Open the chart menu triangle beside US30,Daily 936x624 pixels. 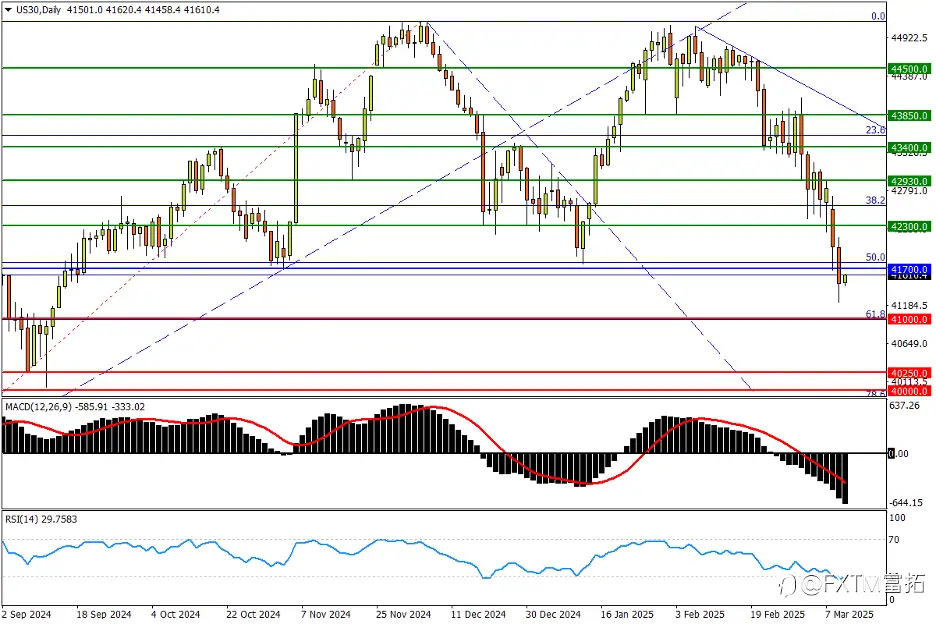8,10
